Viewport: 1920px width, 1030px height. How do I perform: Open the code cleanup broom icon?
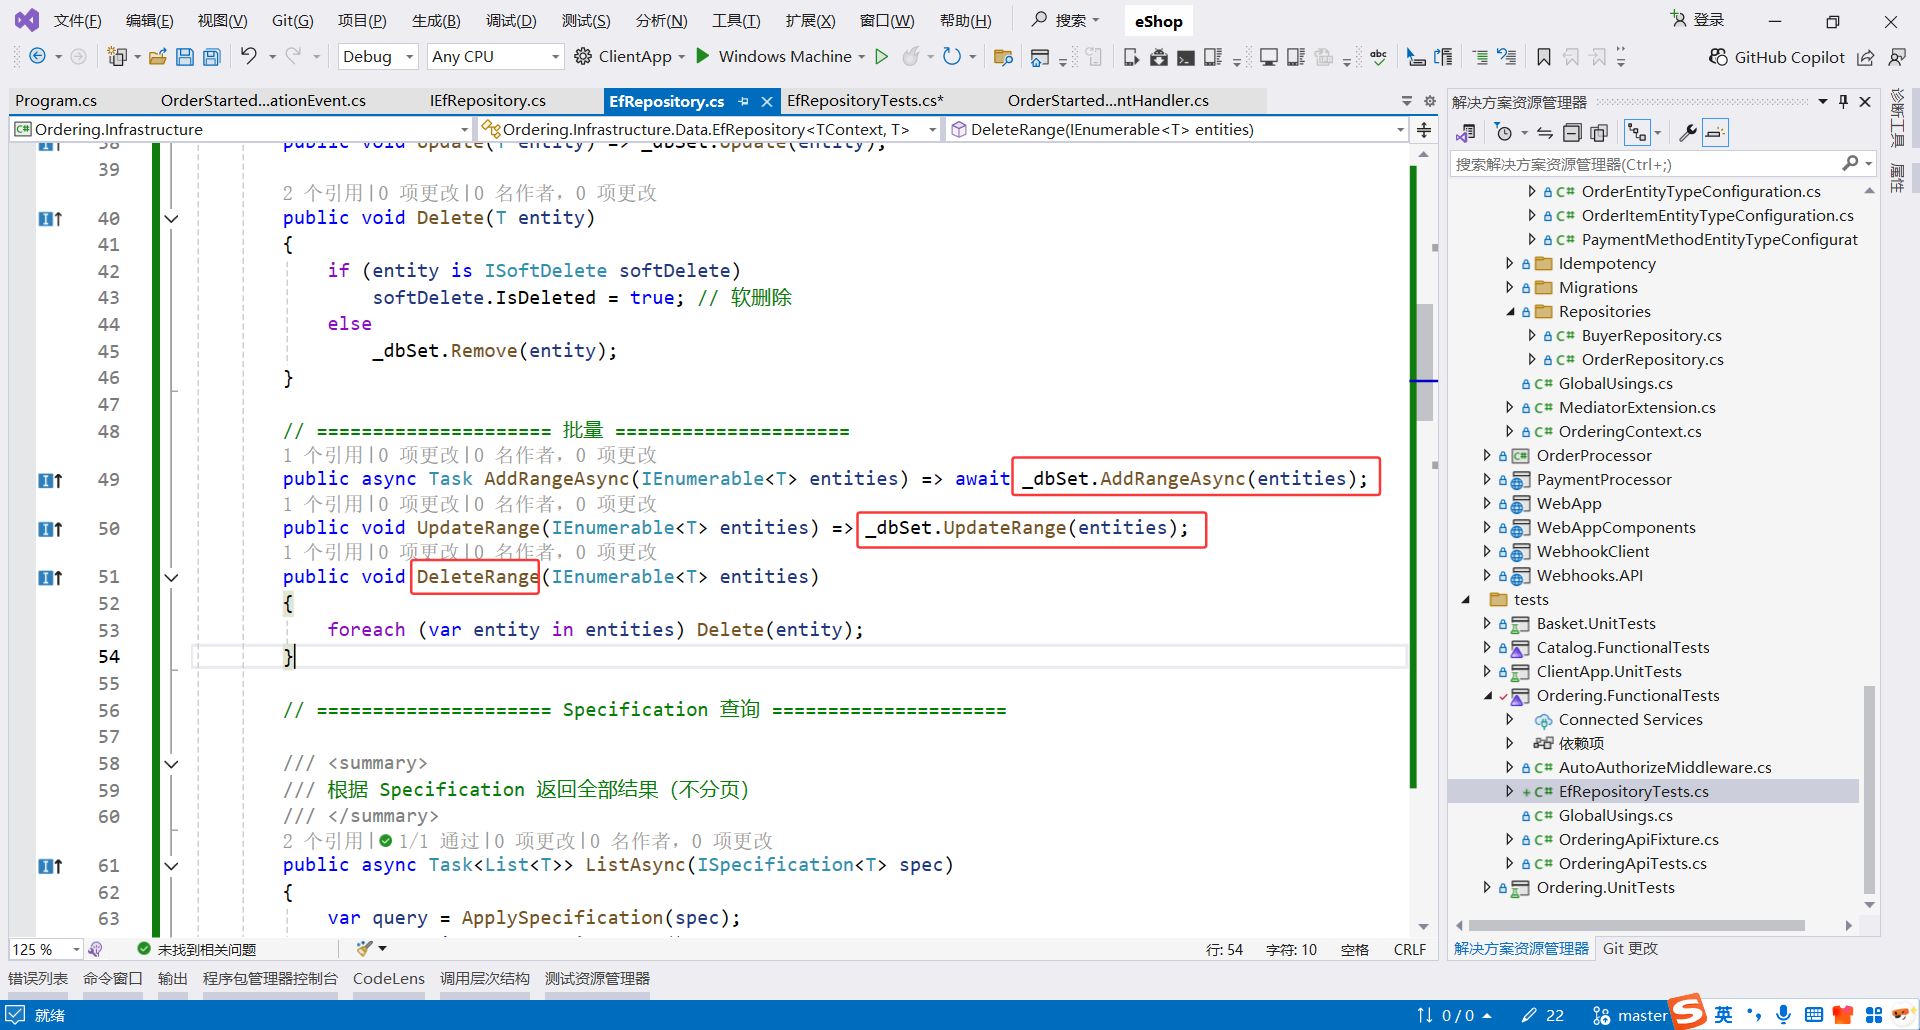tap(364, 949)
